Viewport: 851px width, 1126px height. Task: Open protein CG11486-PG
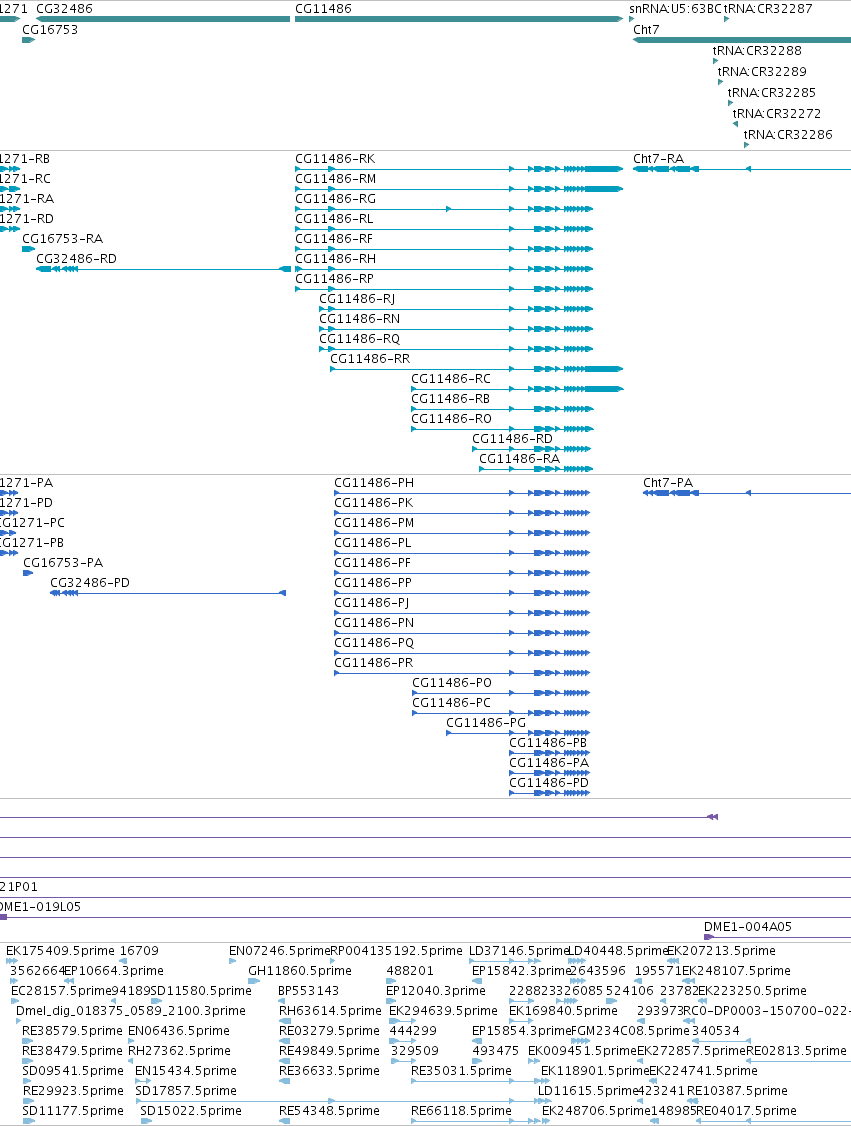(x=518, y=733)
